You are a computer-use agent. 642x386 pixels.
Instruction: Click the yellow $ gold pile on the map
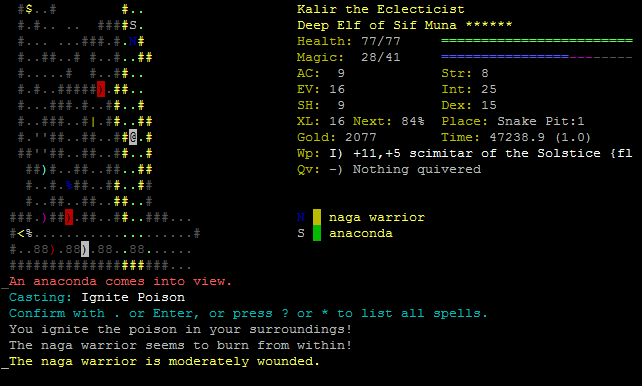(29, 9)
